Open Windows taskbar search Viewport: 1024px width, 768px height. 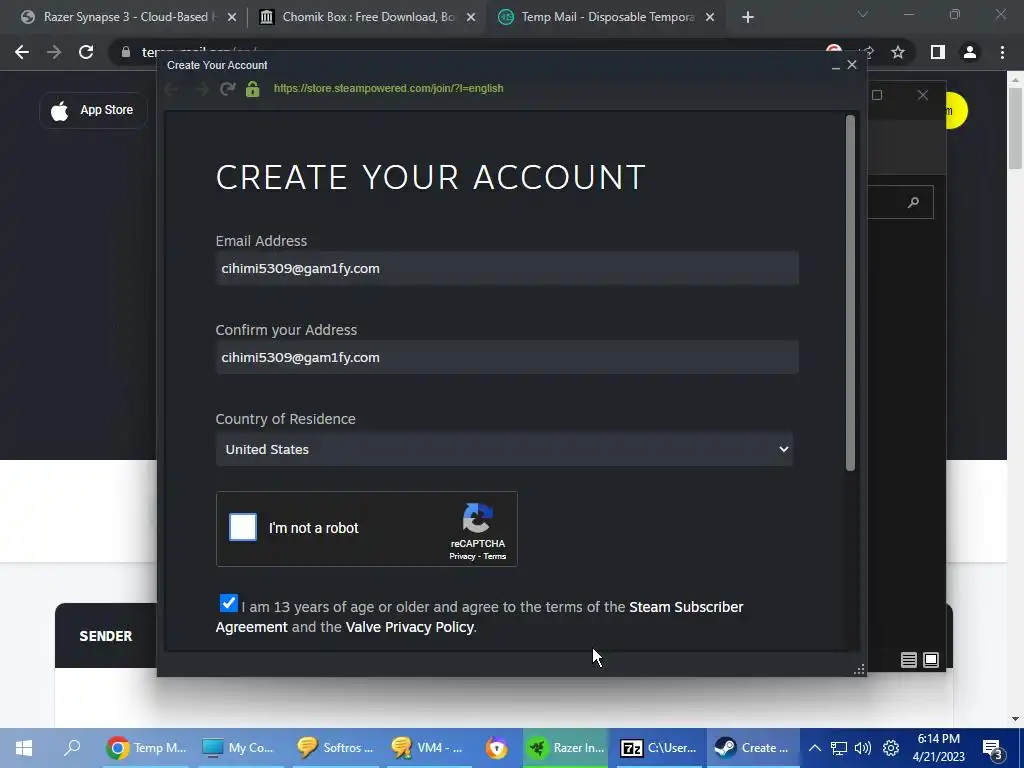pos(72,748)
